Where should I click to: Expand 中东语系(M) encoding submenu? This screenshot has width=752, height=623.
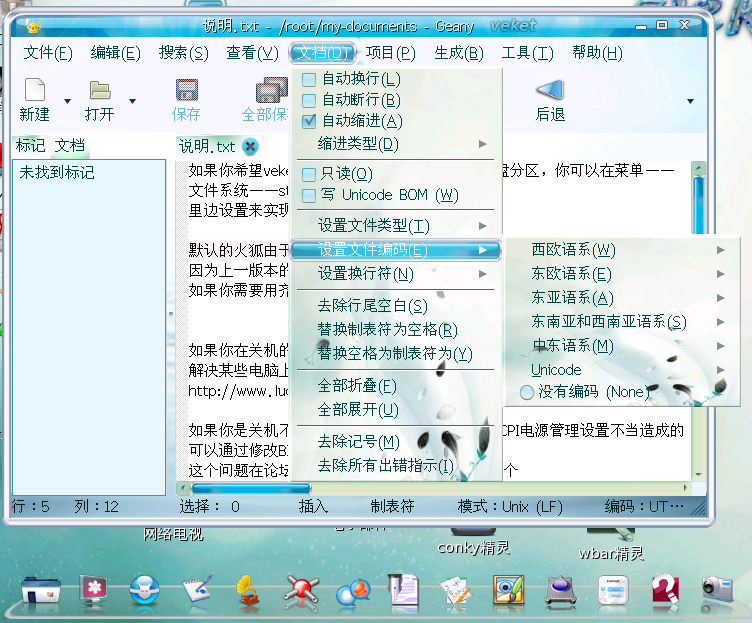pos(622,346)
